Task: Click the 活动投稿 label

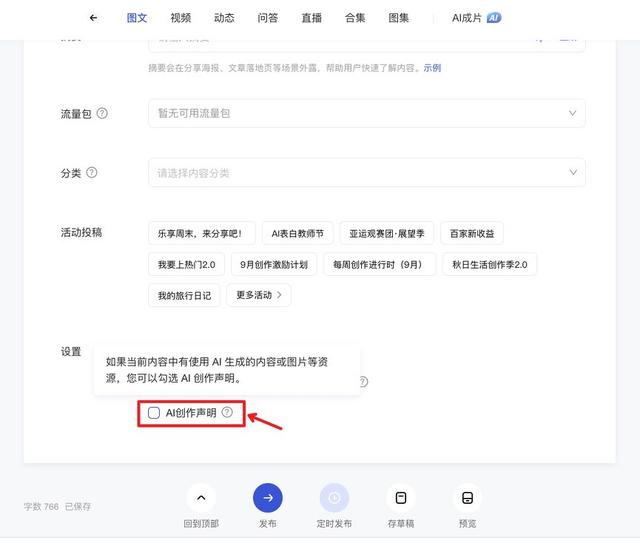Action: 81,232
